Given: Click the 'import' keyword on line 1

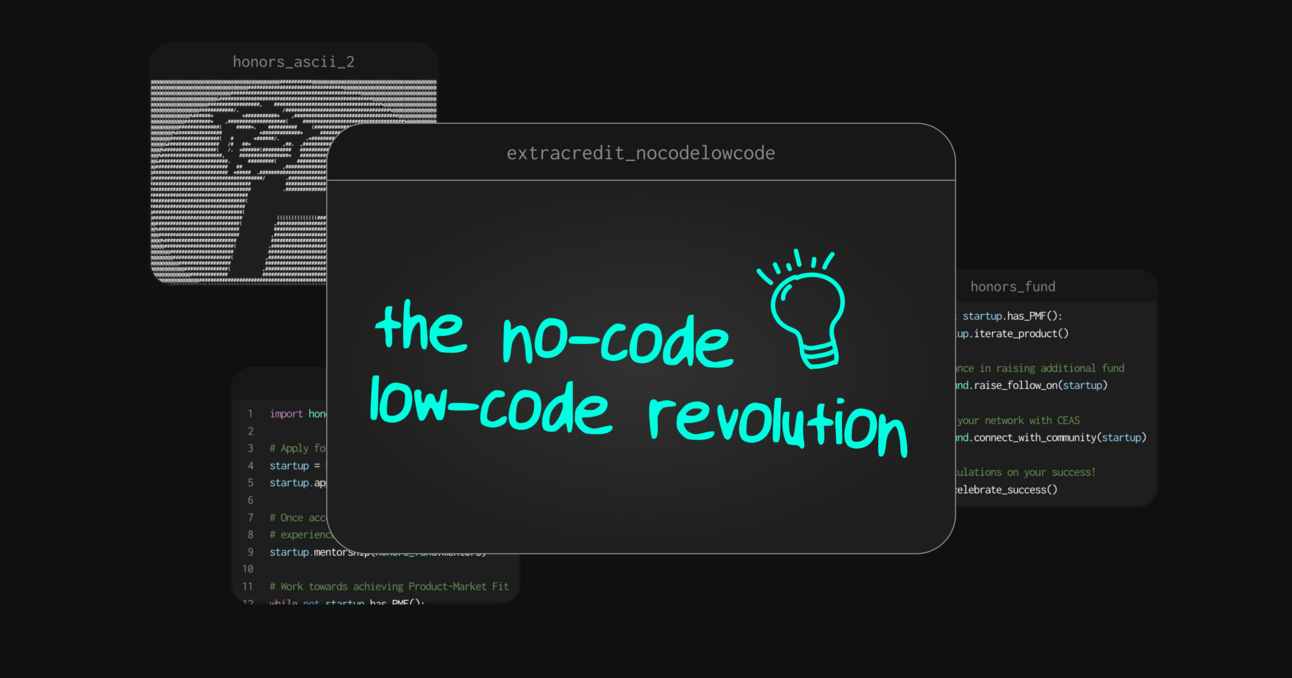Looking at the screenshot, I should [286, 414].
